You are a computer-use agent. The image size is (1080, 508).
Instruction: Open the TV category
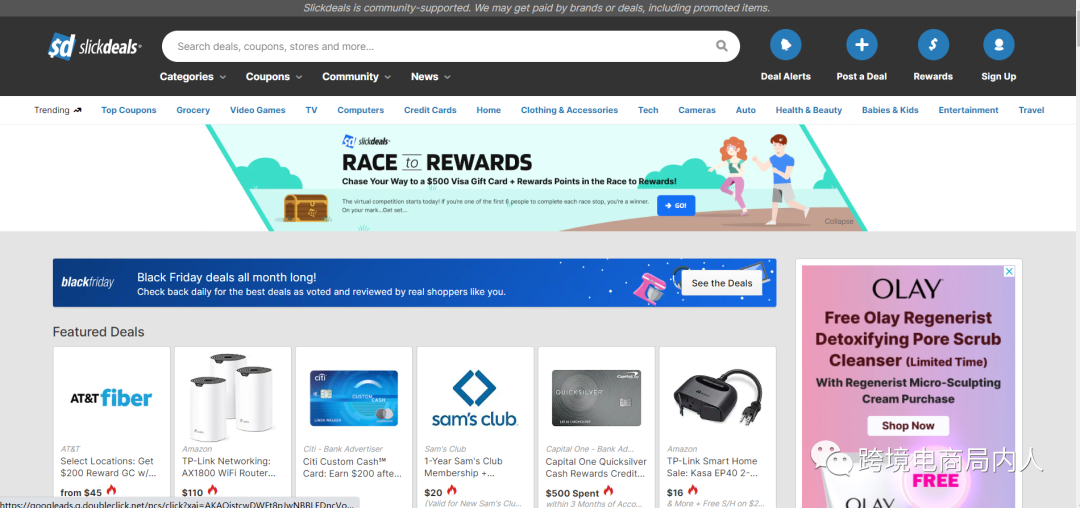311,110
